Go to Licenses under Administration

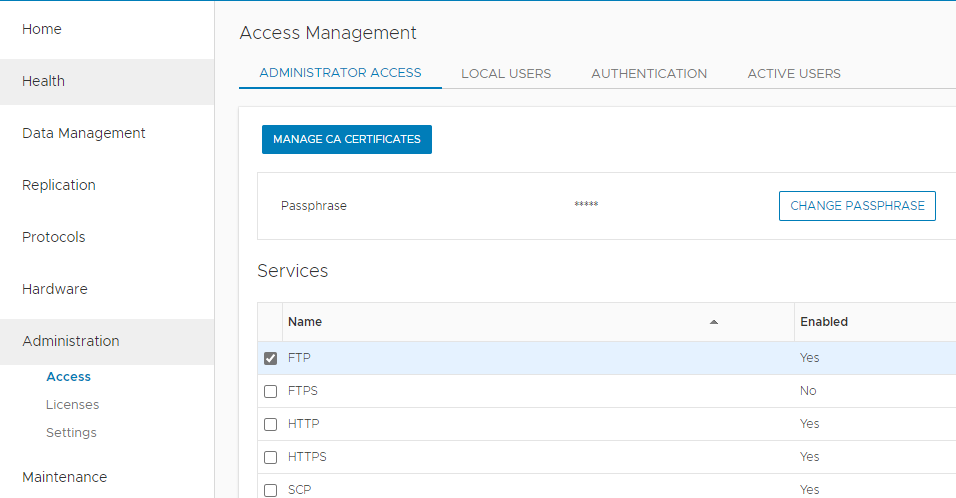point(72,405)
